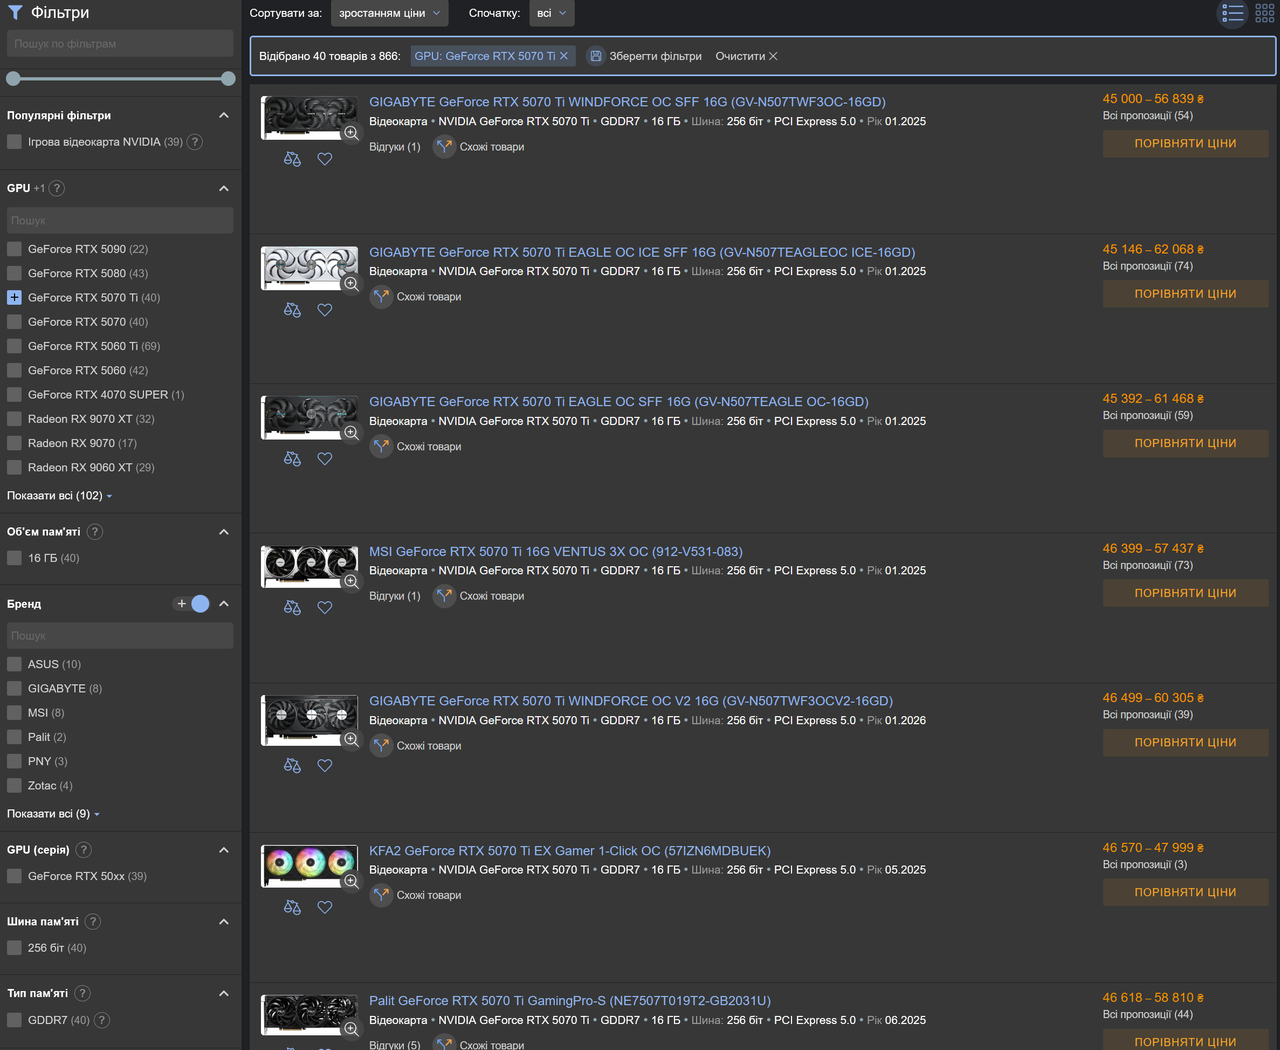Check the ASUS brand filter
The height and width of the screenshot is (1050, 1280).
click(14, 664)
